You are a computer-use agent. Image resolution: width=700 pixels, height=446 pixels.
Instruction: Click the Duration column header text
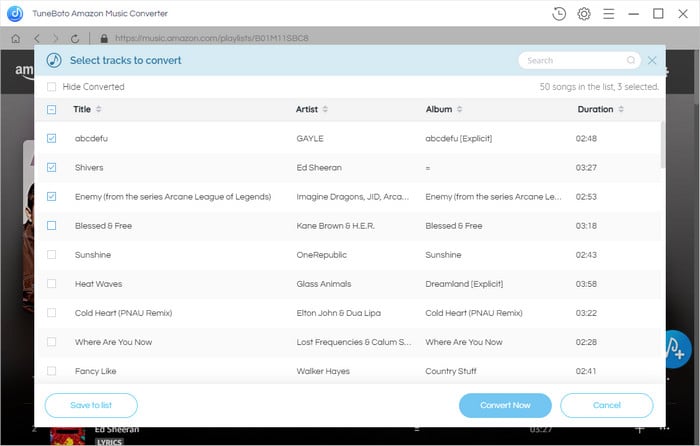pyautogui.click(x=595, y=109)
